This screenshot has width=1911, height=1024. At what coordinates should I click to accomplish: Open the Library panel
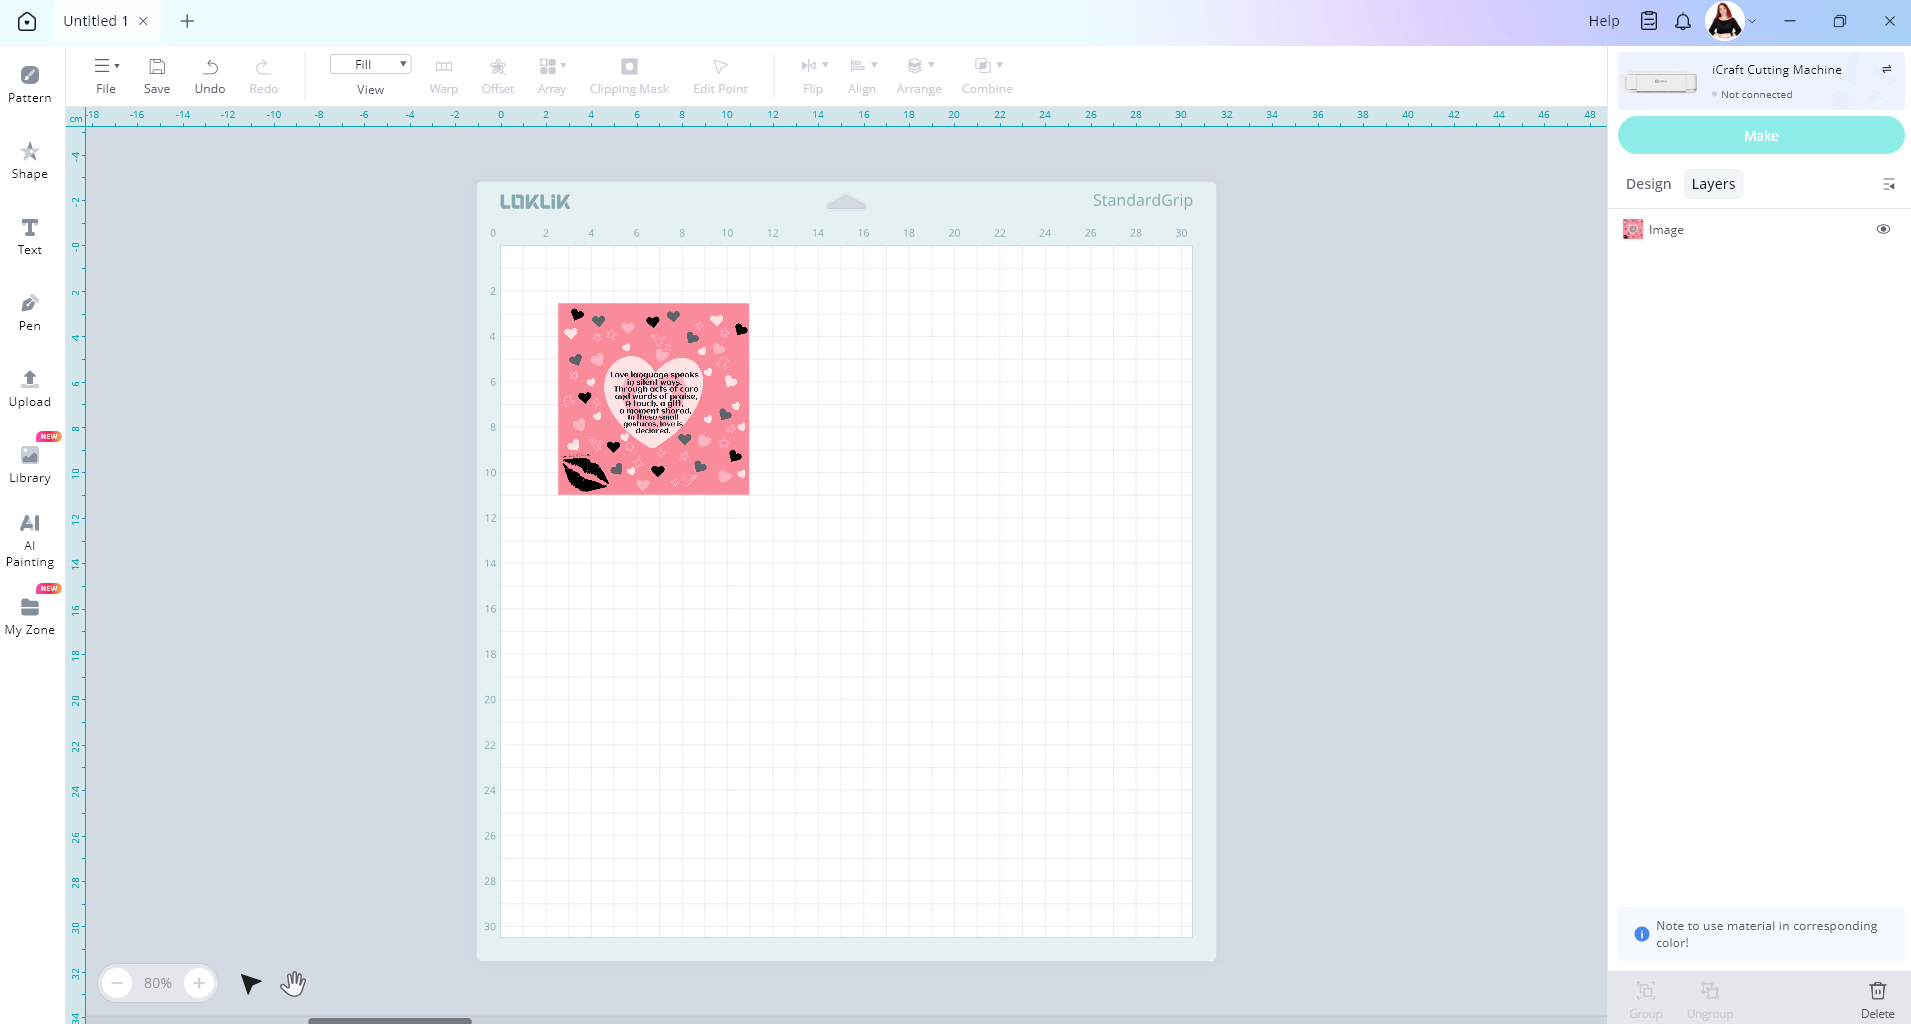[30, 464]
